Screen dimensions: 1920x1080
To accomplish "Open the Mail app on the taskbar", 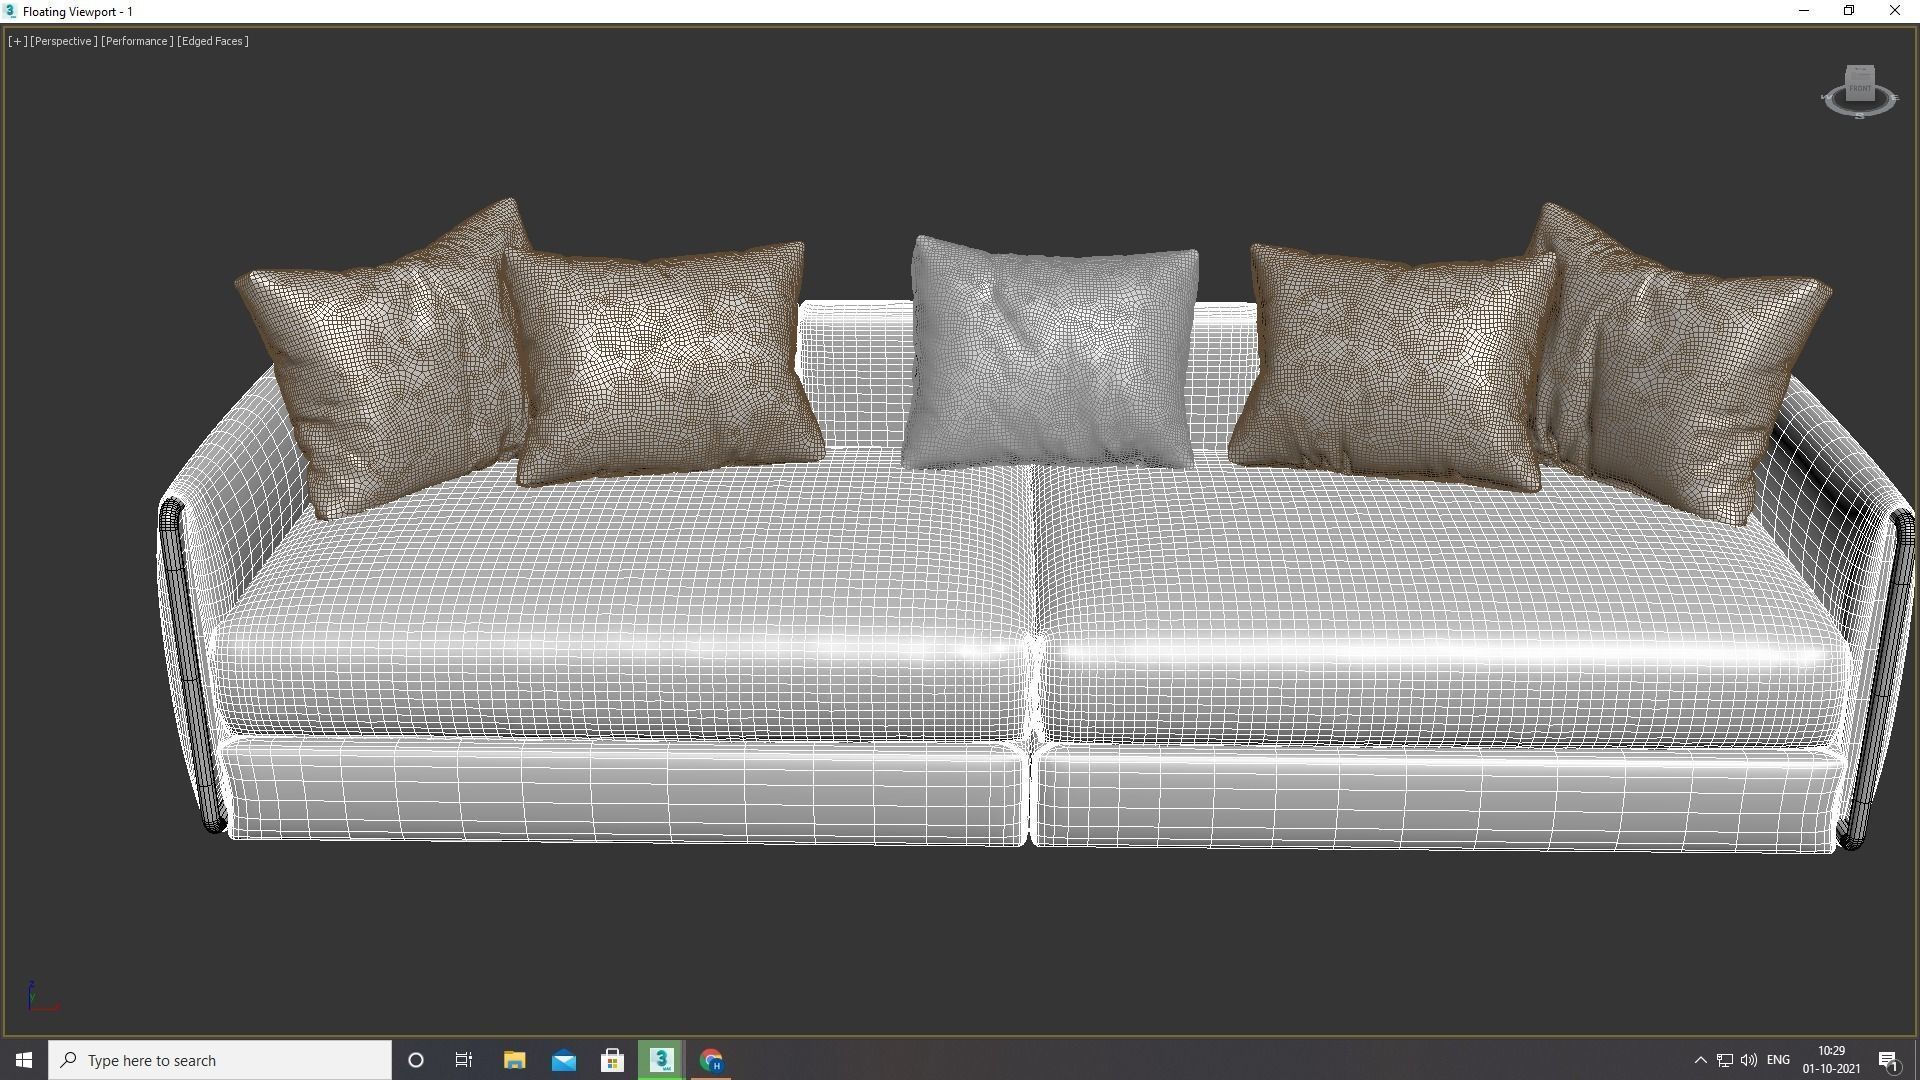I will pyautogui.click(x=563, y=1060).
